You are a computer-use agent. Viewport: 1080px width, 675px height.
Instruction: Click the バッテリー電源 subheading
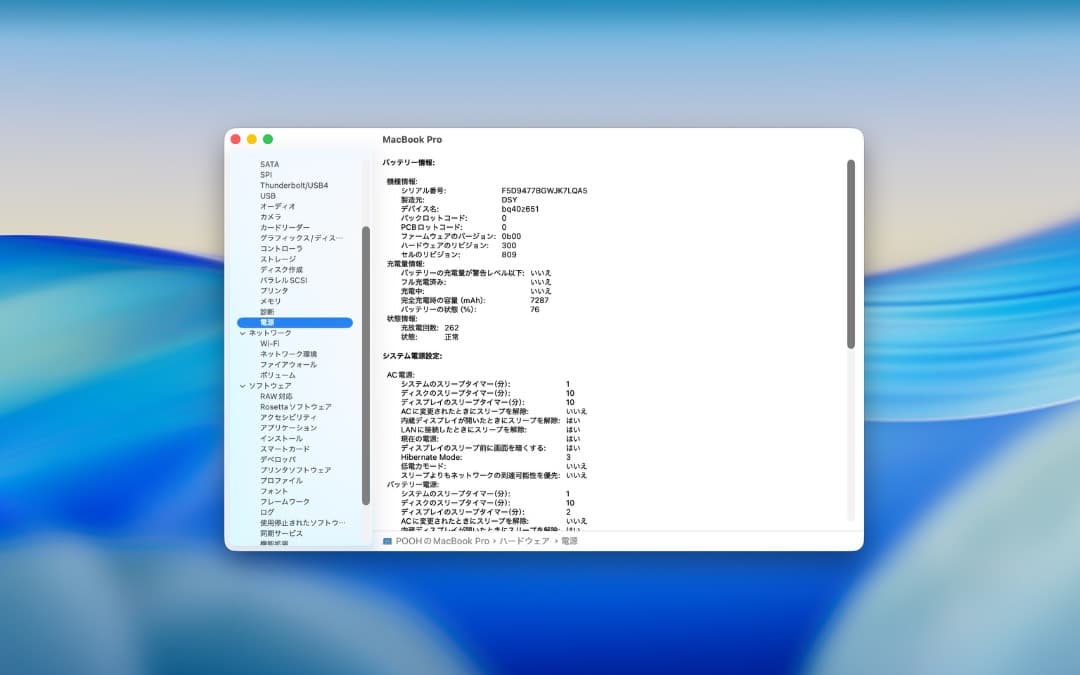(x=412, y=485)
